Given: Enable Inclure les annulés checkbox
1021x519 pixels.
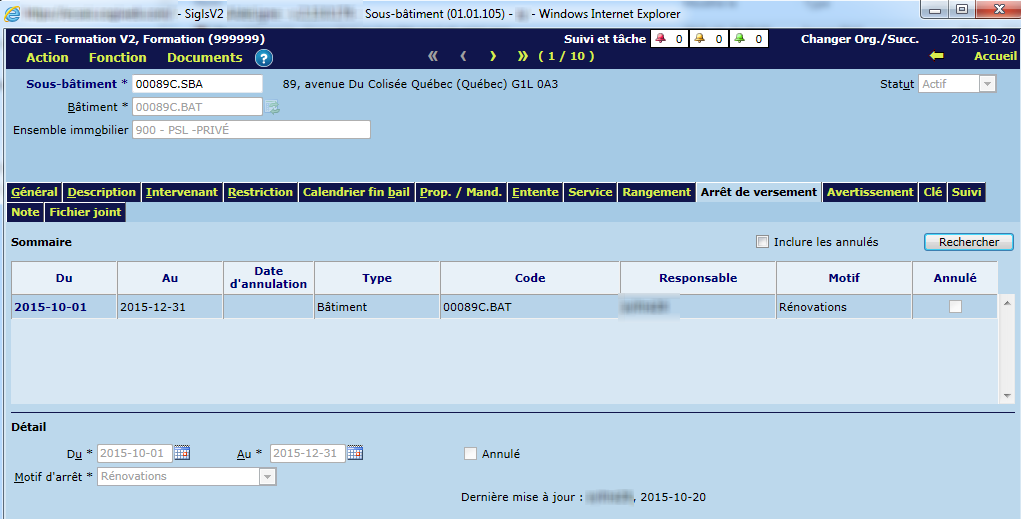Looking at the screenshot, I should (x=763, y=242).
